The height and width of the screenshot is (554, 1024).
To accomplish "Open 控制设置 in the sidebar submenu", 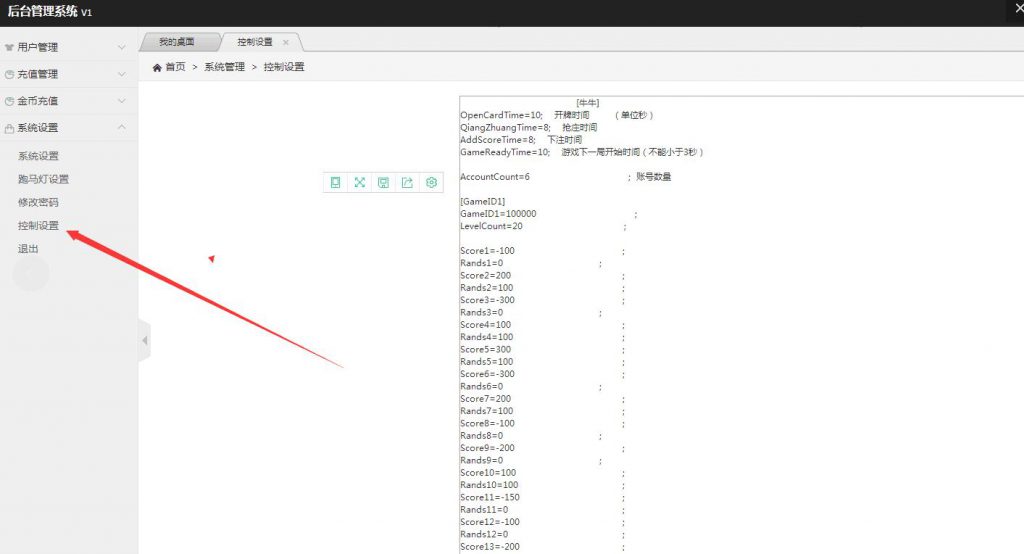I will (x=38, y=225).
